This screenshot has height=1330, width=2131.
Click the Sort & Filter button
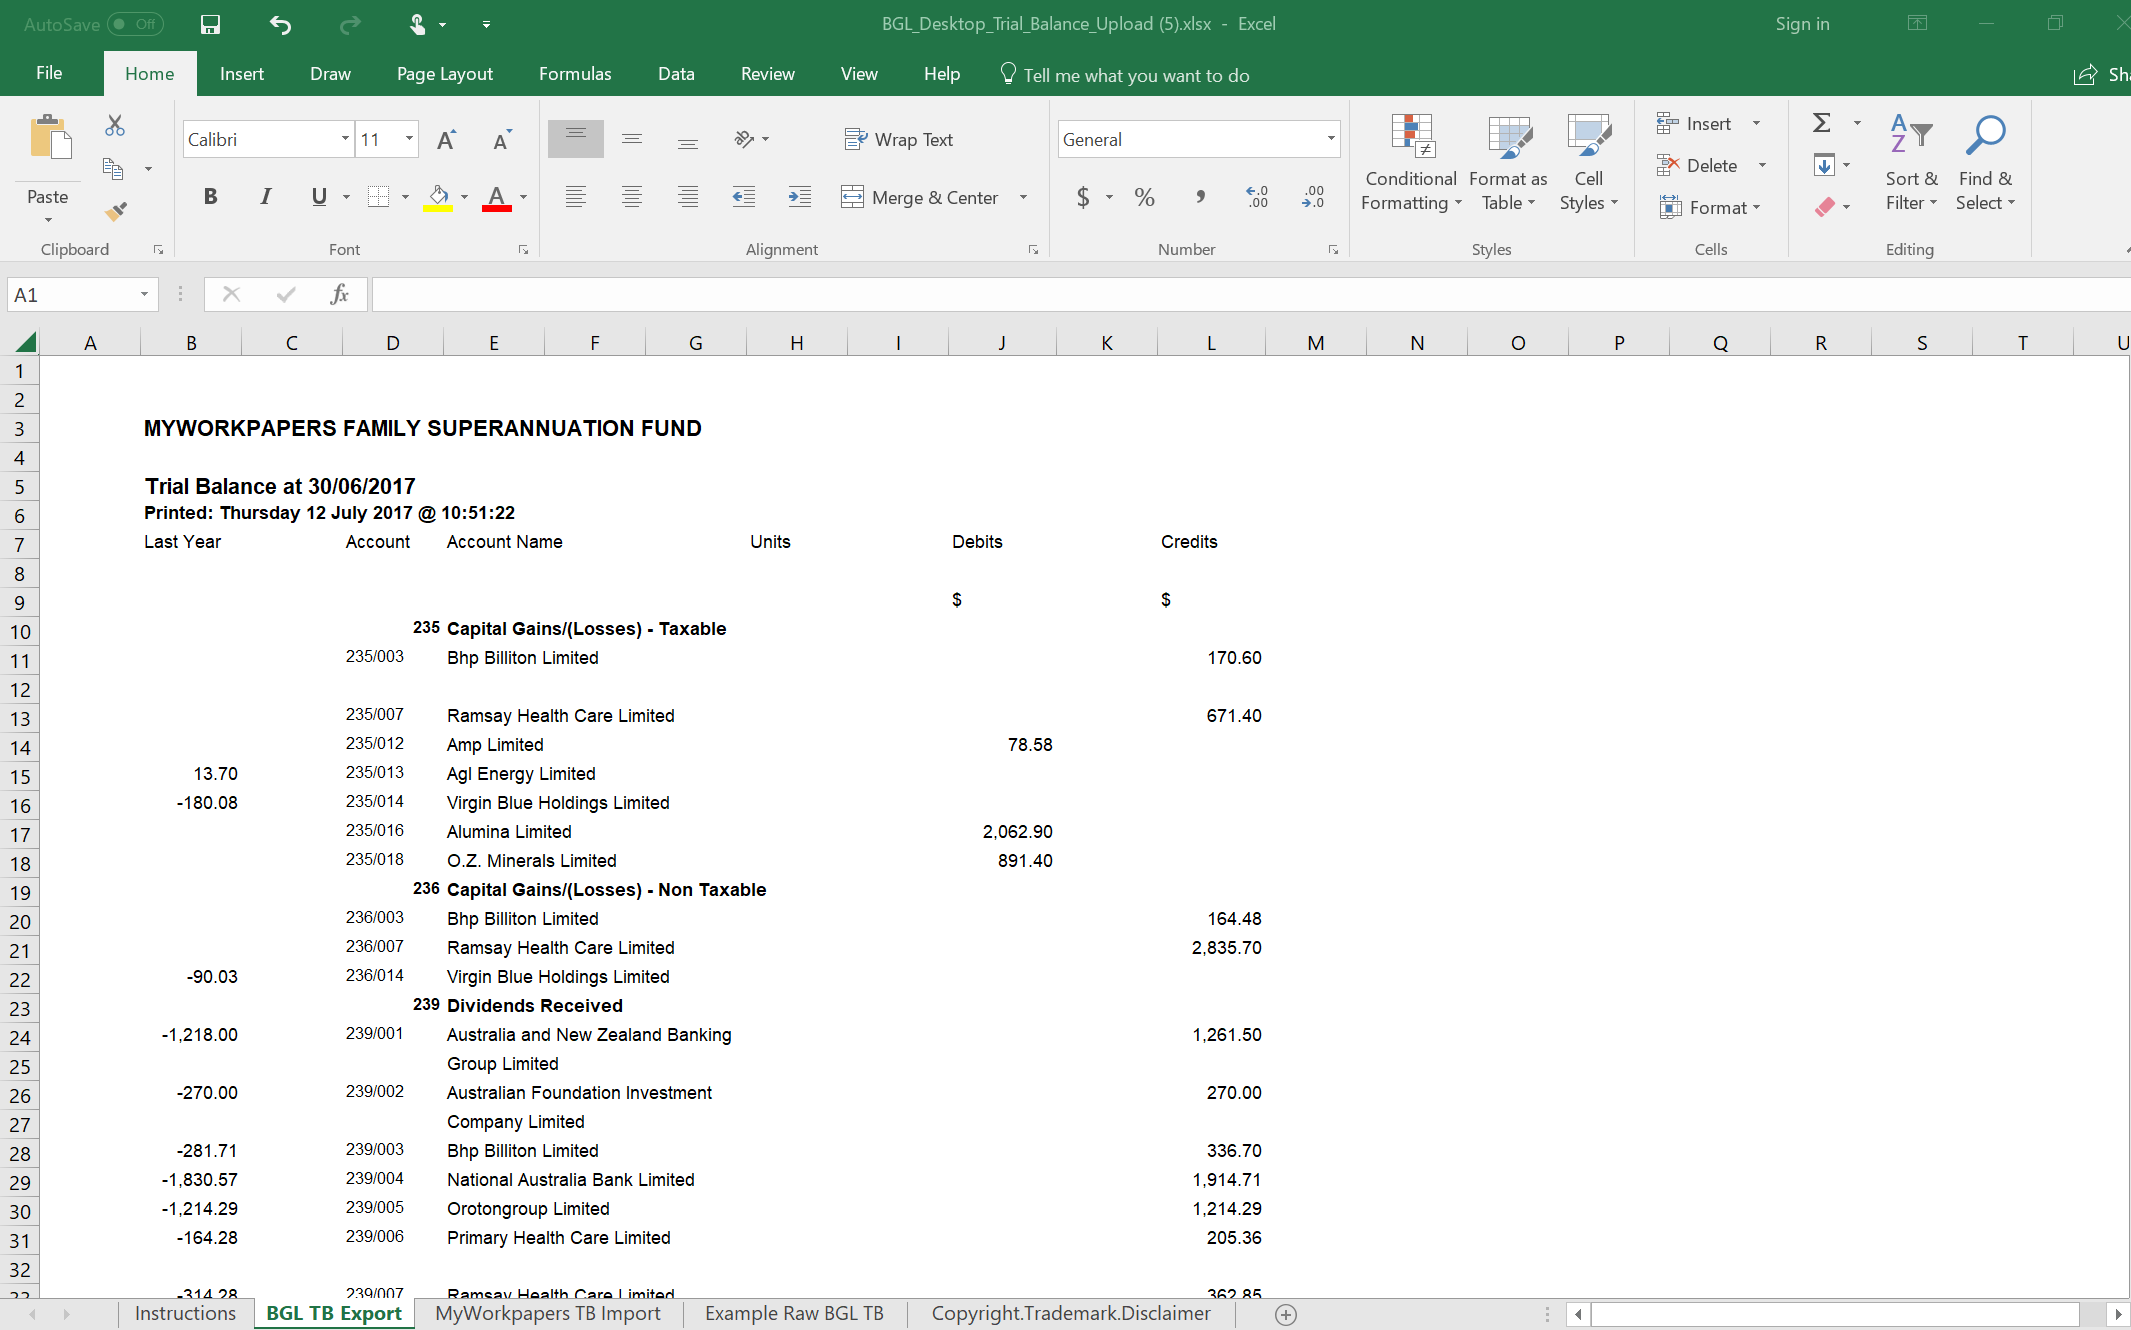[1911, 163]
